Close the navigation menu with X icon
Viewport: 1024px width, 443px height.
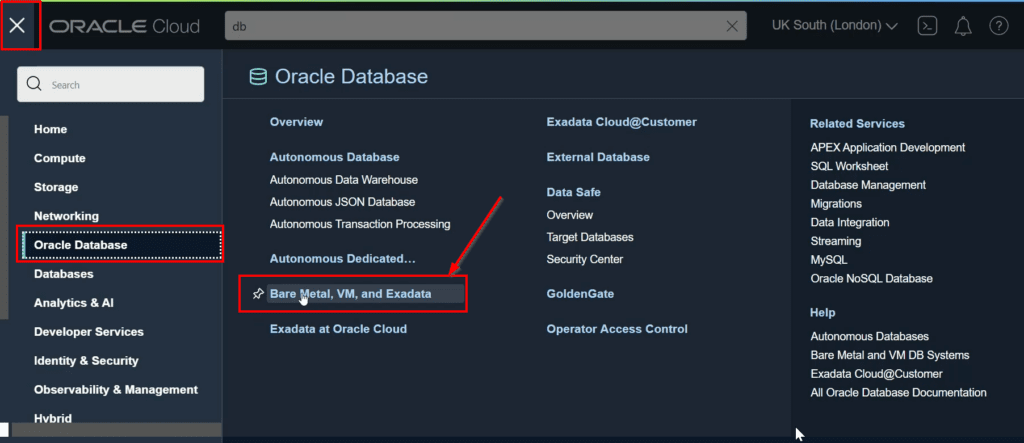(x=18, y=26)
